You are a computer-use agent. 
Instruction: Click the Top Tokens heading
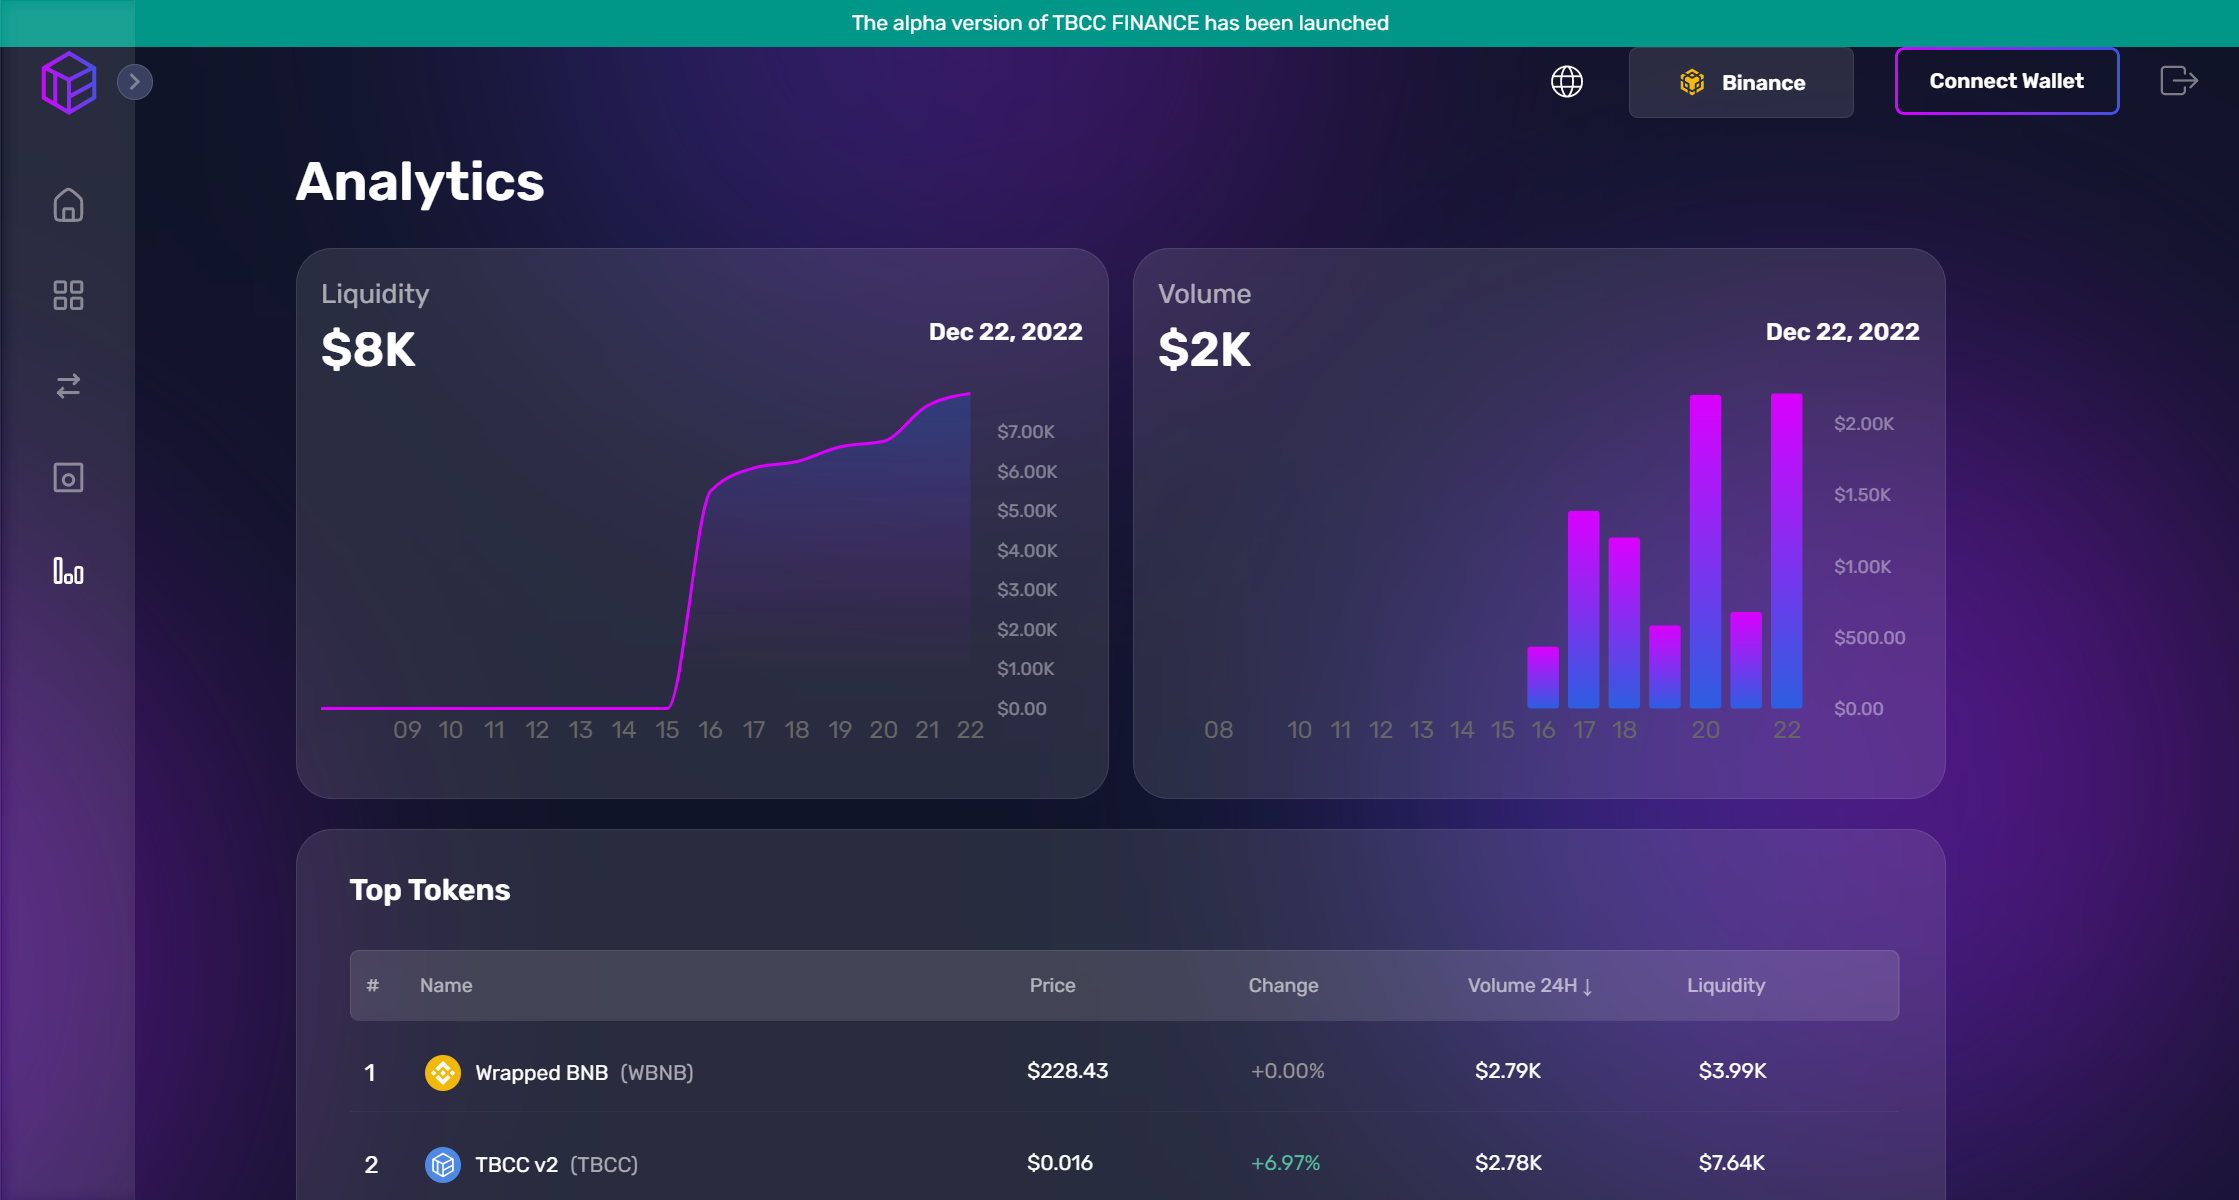pos(430,890)
